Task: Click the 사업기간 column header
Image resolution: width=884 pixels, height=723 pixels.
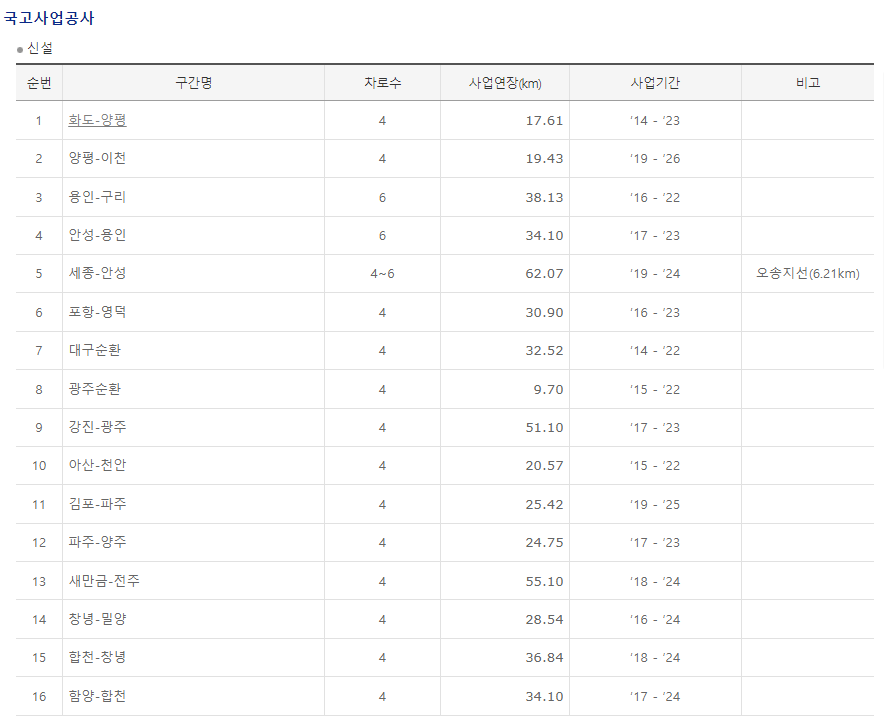Action: pyautogui.click(x=655, y=83)
